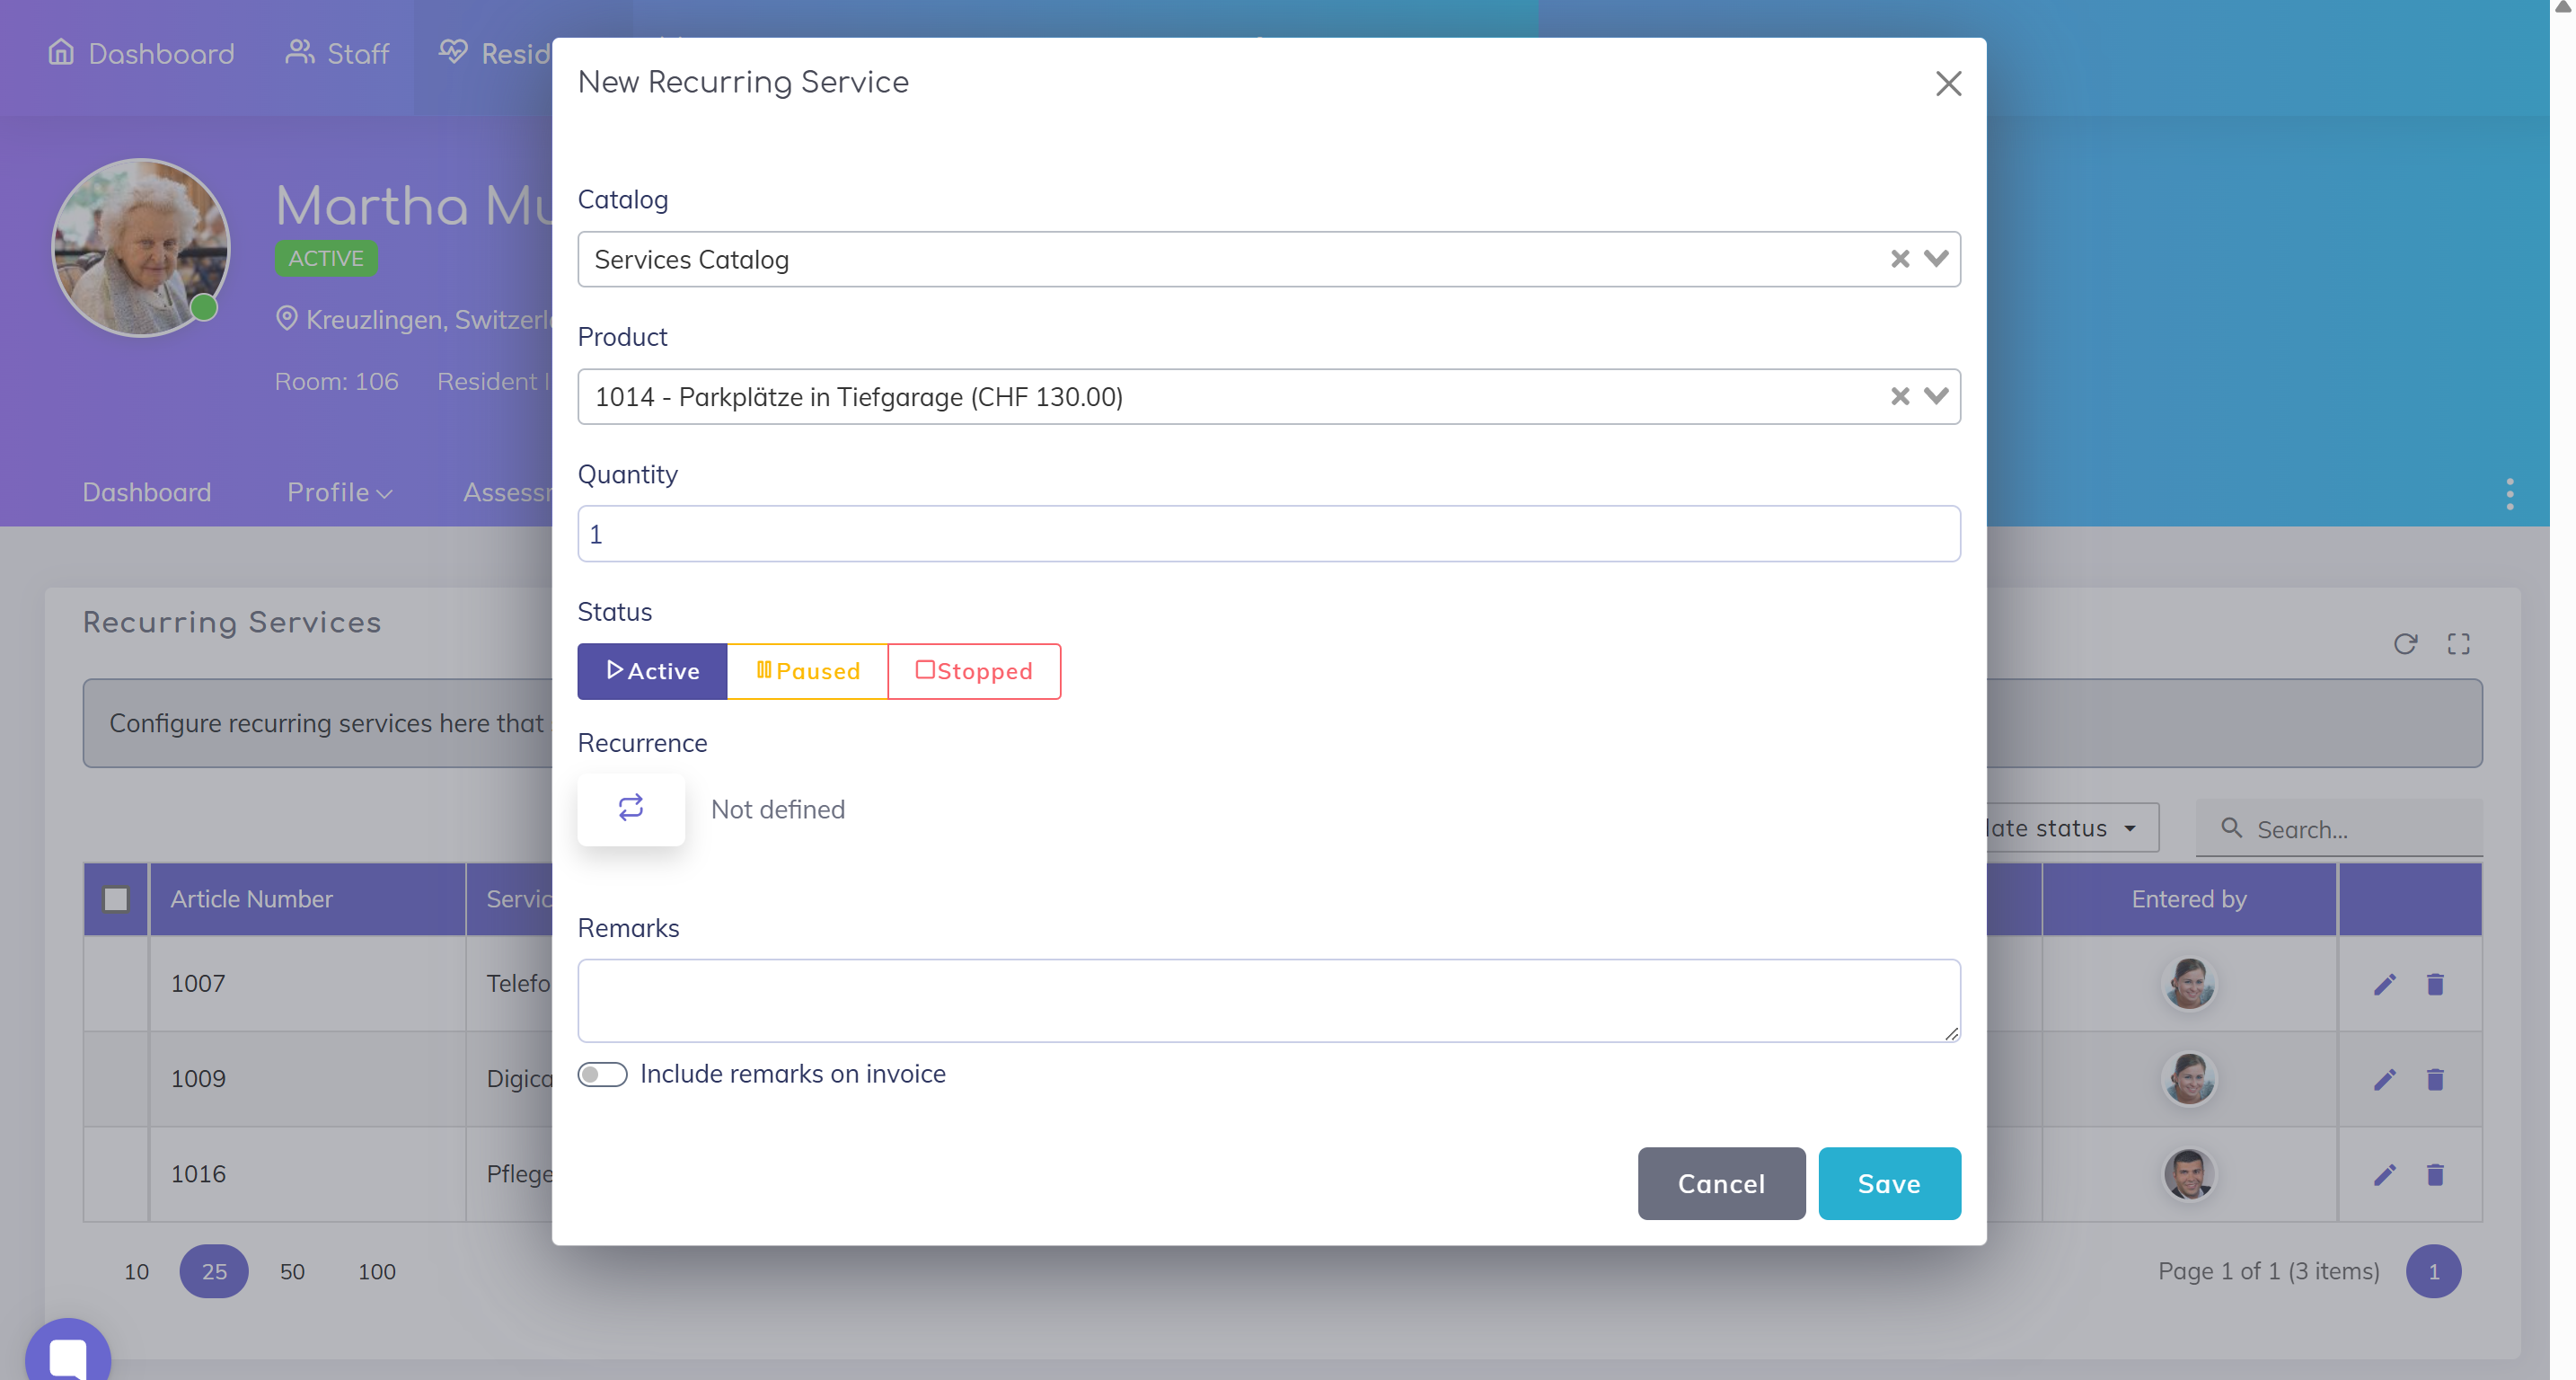2576x1380 pixels.
Task: Click into the Remarks text area
Action: tap(1267, 1000)
